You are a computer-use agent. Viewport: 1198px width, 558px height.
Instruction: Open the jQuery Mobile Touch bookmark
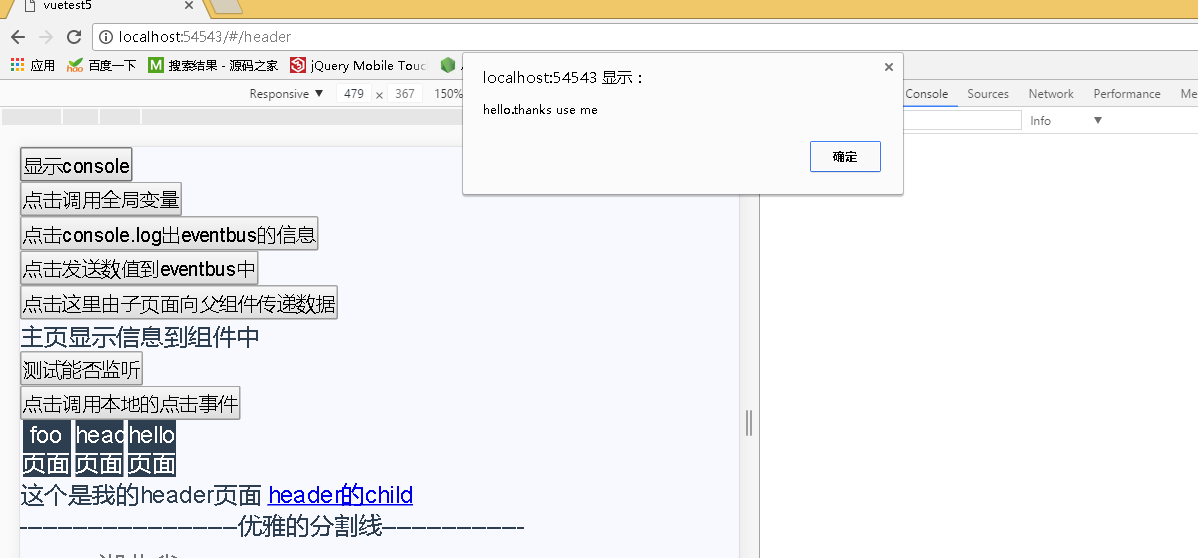[x=358, y=66]
